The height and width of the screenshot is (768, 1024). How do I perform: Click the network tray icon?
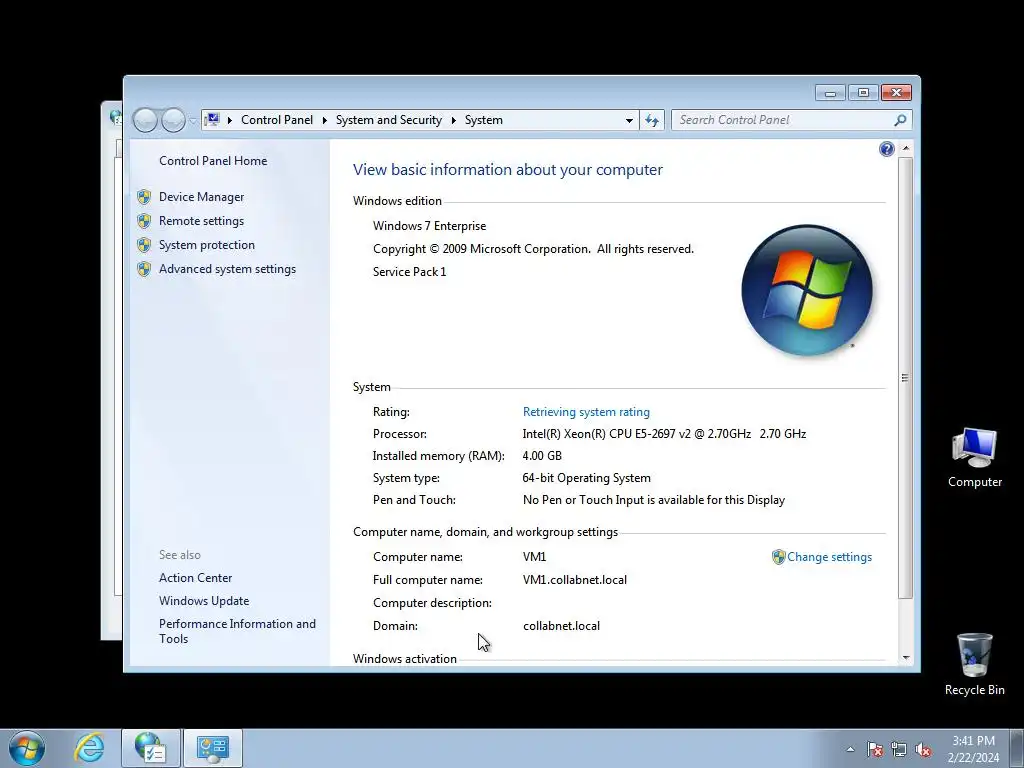coord(899,749)
